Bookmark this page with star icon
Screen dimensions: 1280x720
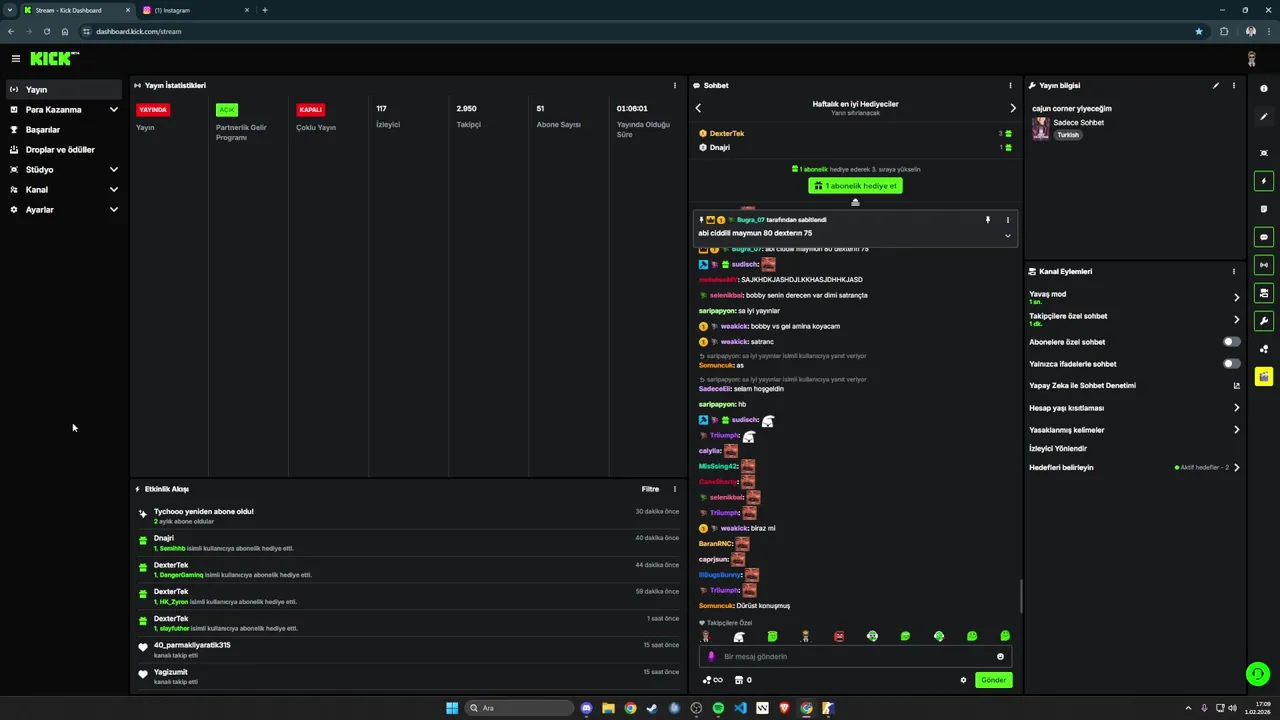point(1199,31)
